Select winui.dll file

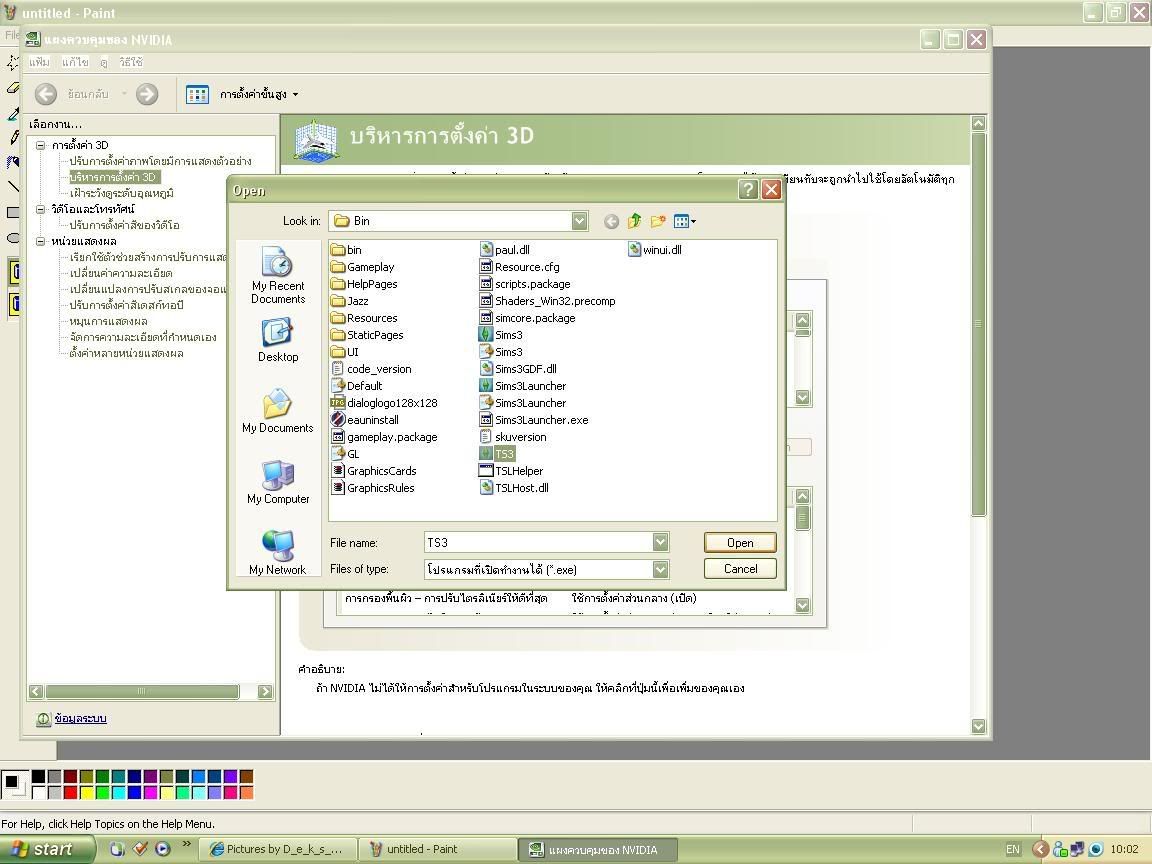655,251
